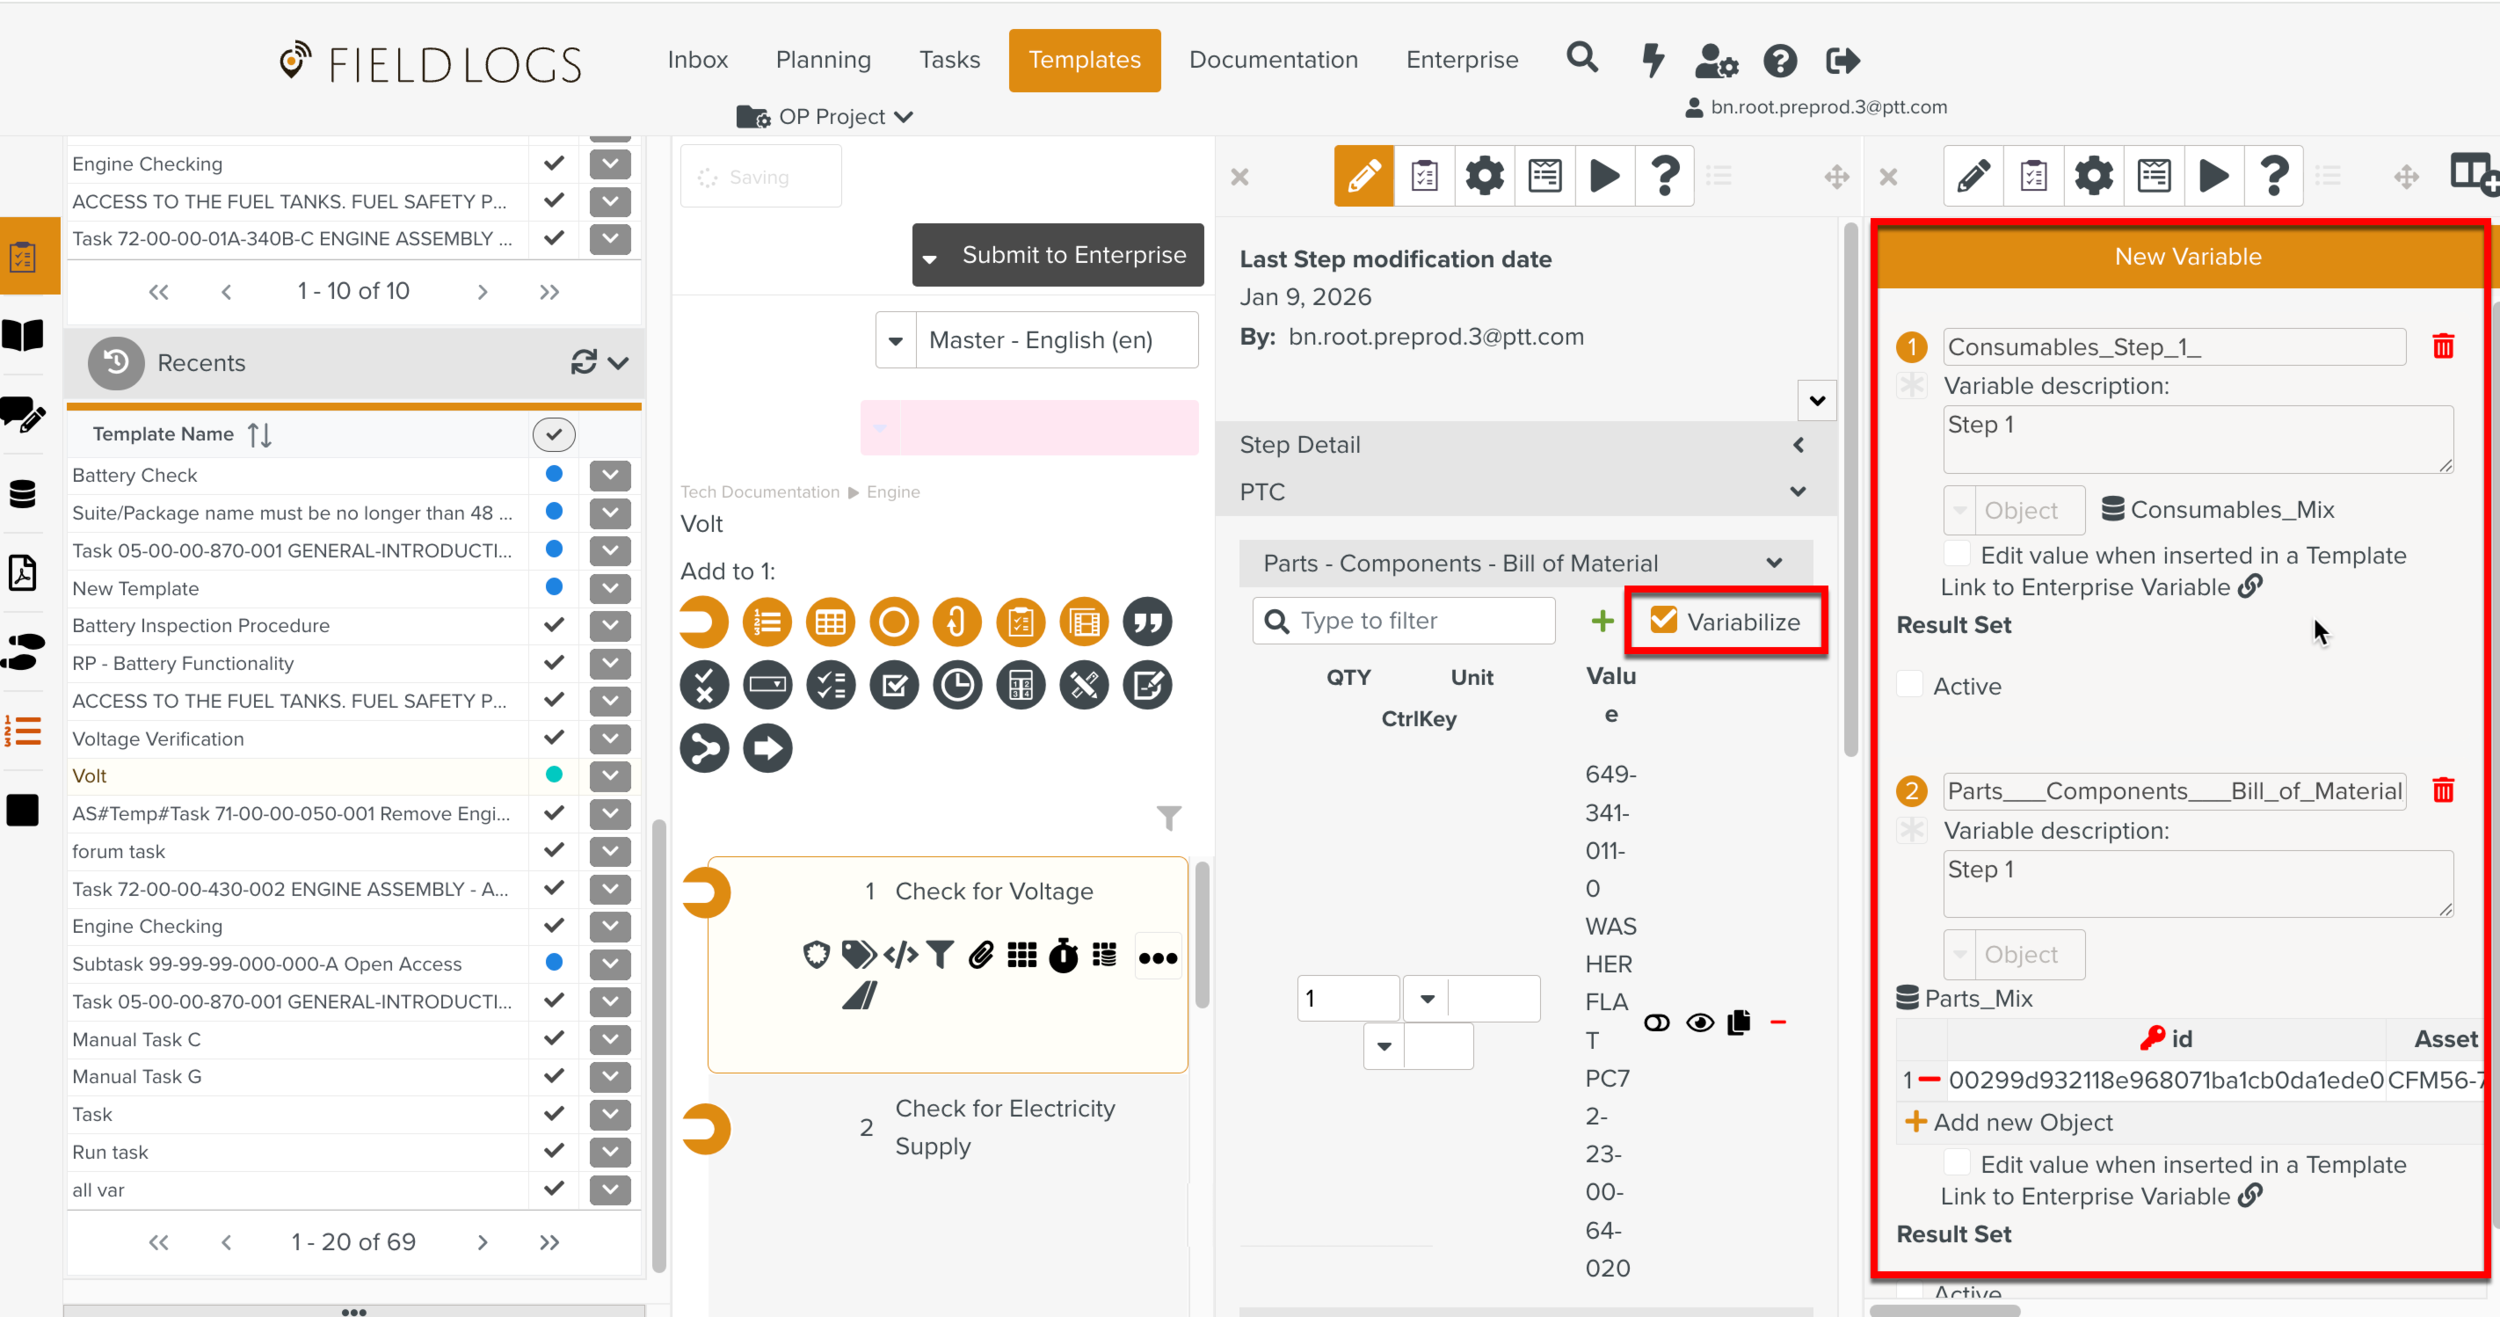The width and height of the screenshot is (2500, 1317).
Task: Click the lightning bolt quick actions icon
Action: click(1652, 60)
